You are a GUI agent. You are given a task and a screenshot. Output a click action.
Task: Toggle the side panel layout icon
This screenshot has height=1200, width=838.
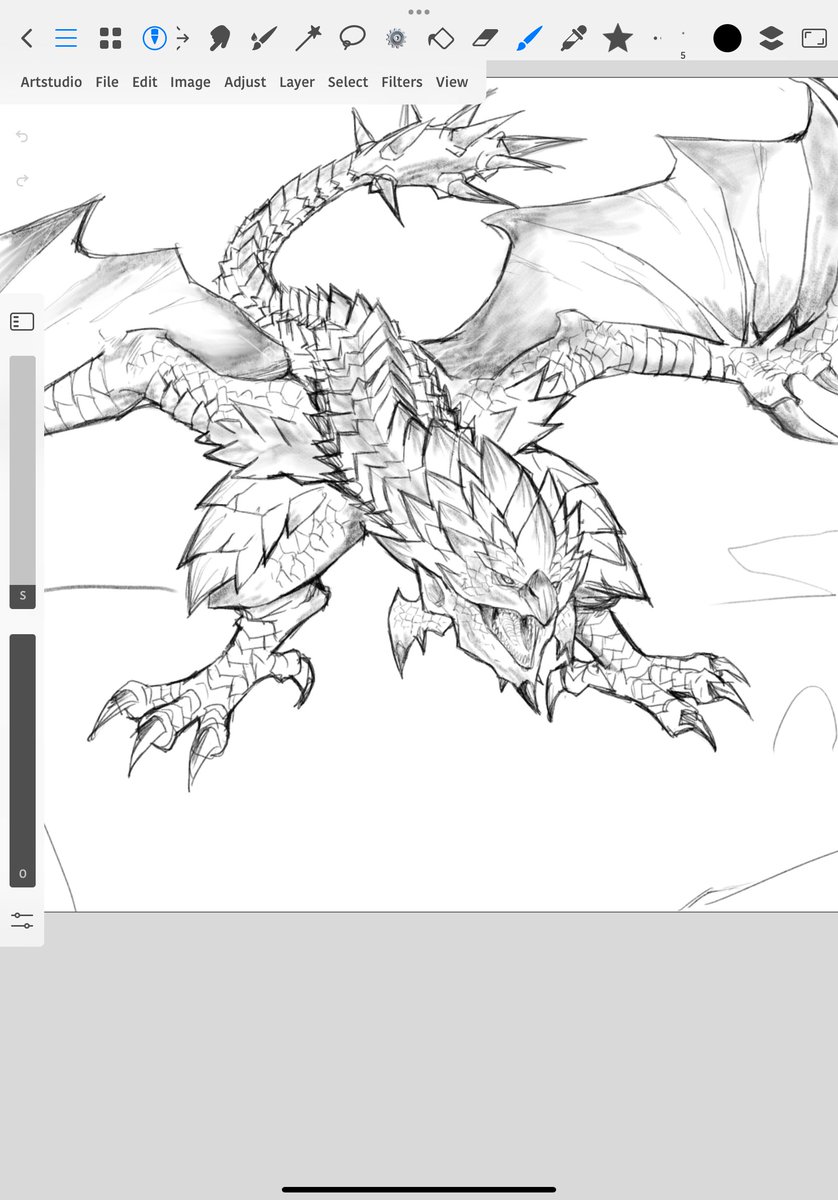pos(22,322)
